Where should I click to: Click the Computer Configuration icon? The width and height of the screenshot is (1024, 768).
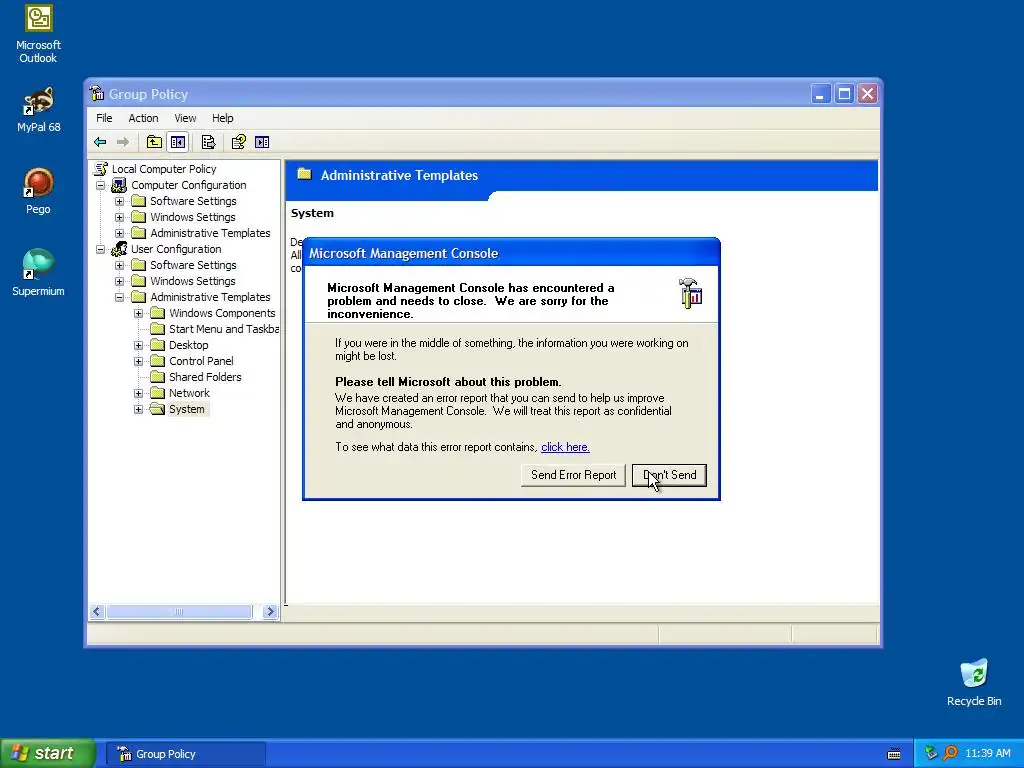coord(119,185)
